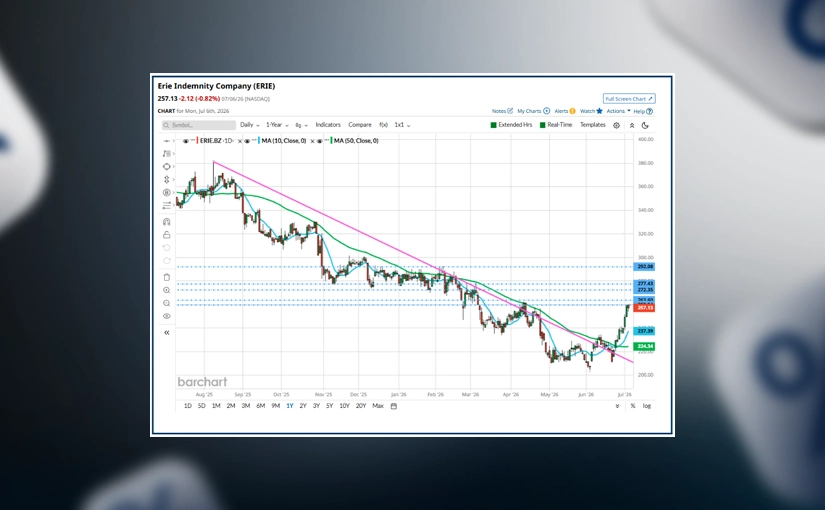This screenshot has width=825, height=510.
Task: Remove MA (50) via the X before its eye
Action: coord(313,141)
